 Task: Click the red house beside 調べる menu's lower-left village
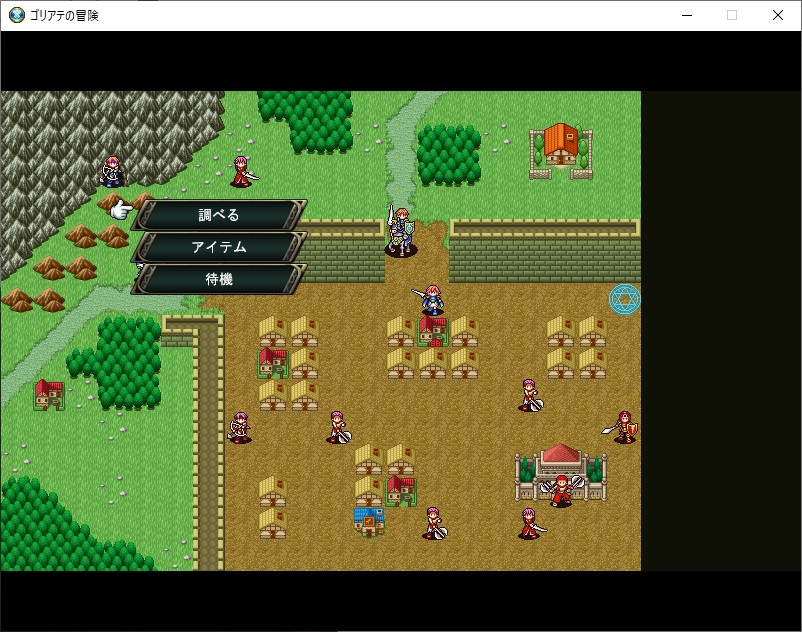coord(273,363)
